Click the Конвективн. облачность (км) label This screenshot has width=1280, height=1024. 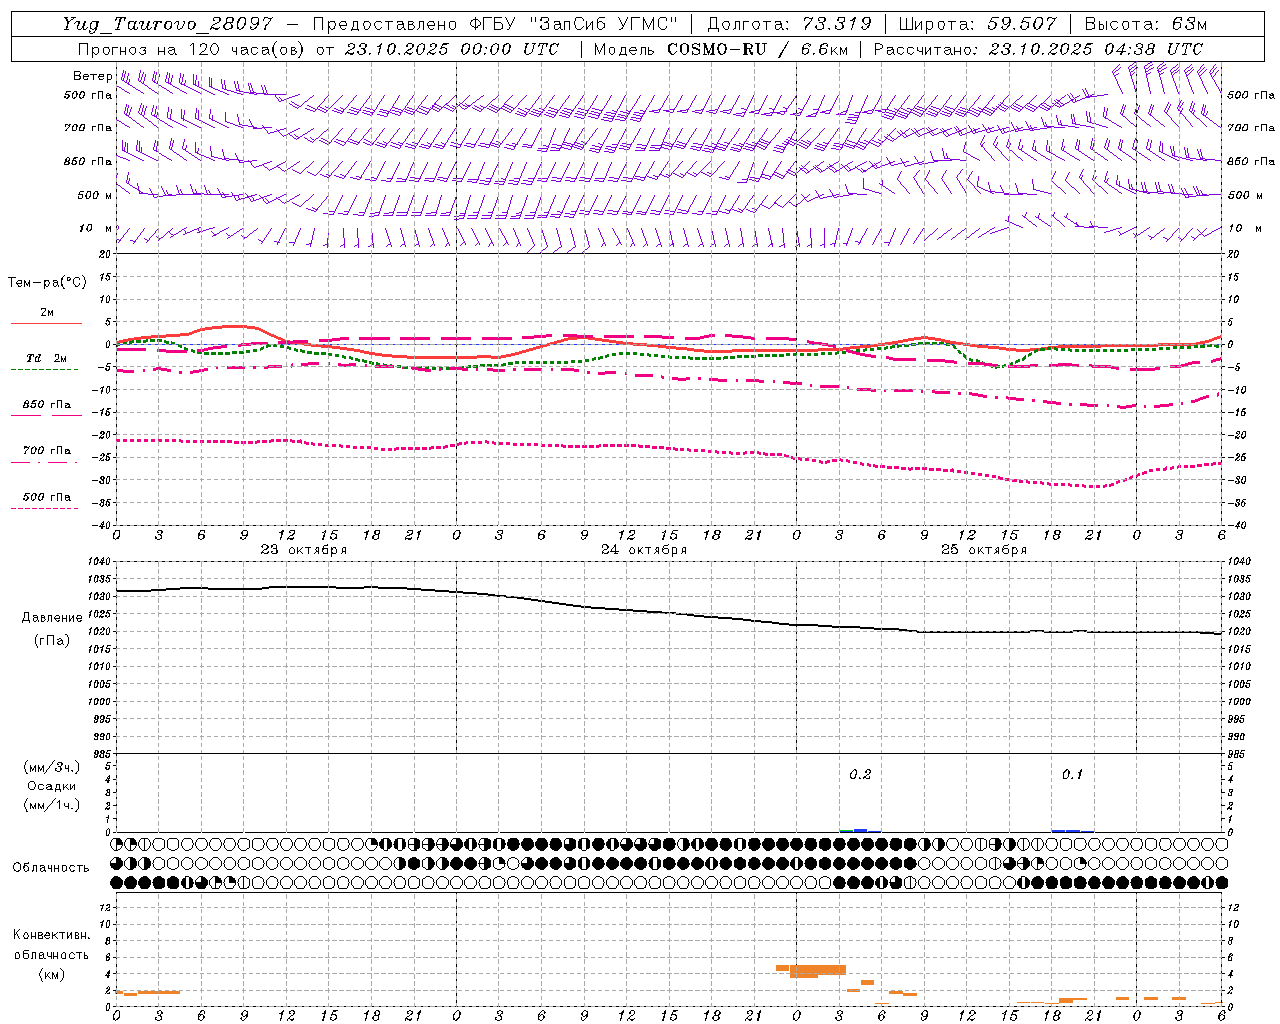(x=51, y=954)
